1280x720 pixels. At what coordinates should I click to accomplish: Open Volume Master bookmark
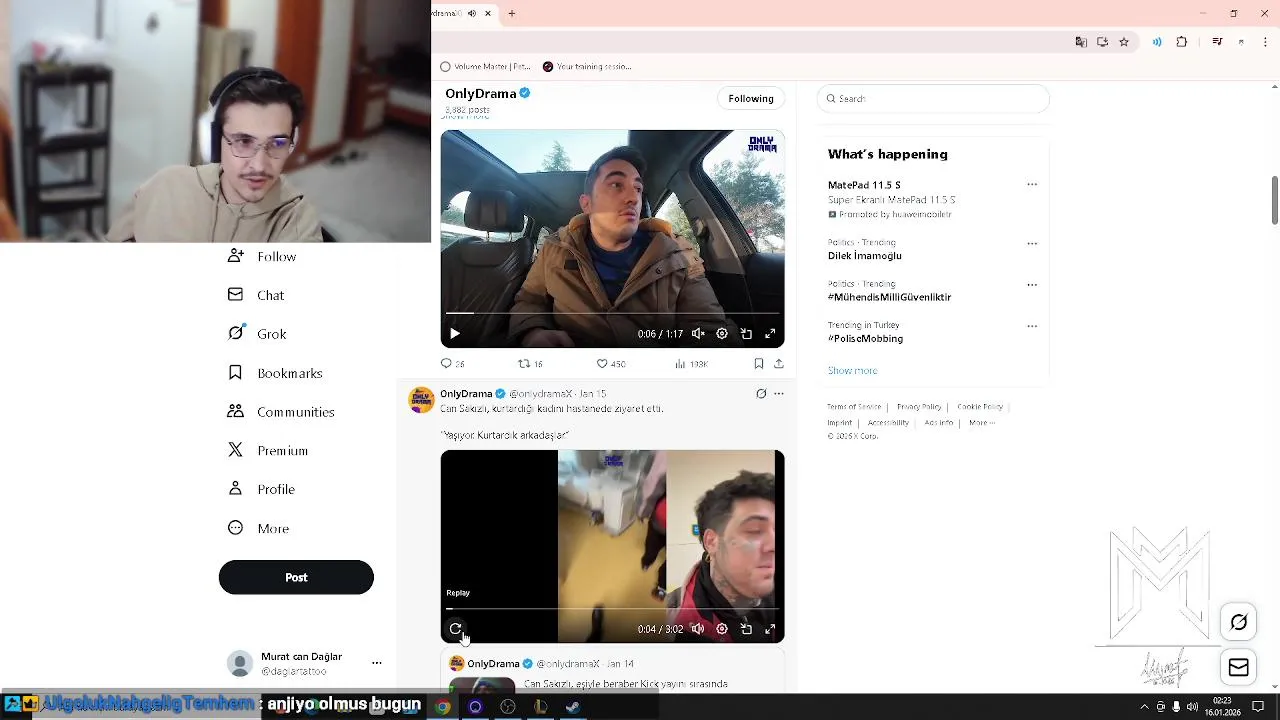(x=487, y=66)
